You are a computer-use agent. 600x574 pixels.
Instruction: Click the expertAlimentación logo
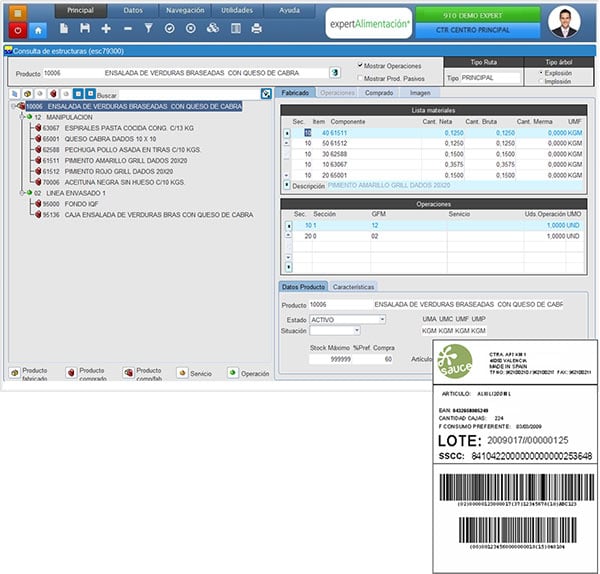click(369, 23)
